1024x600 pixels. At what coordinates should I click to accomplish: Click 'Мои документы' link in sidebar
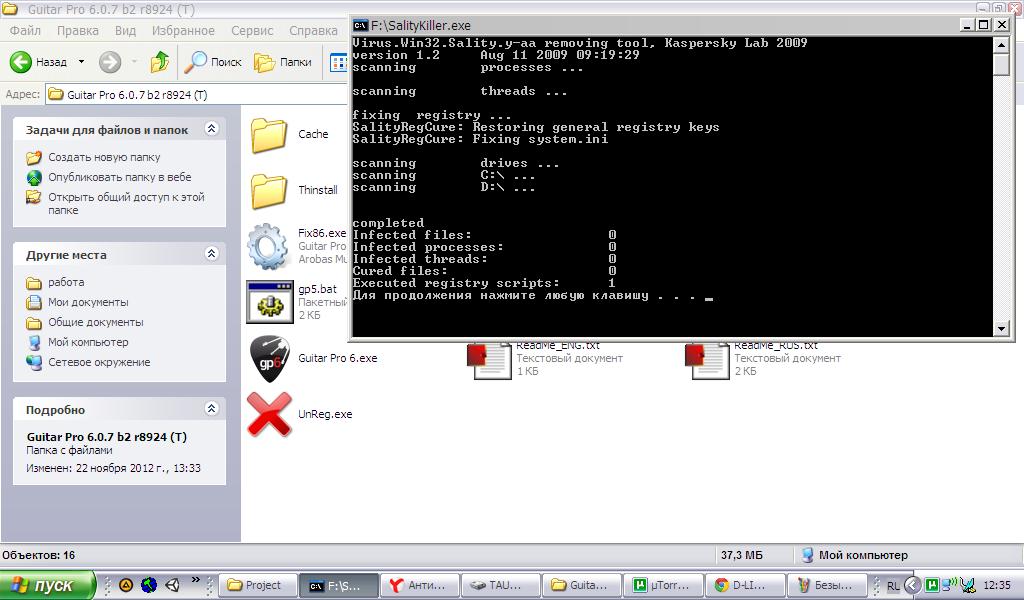tap(88, 302)
